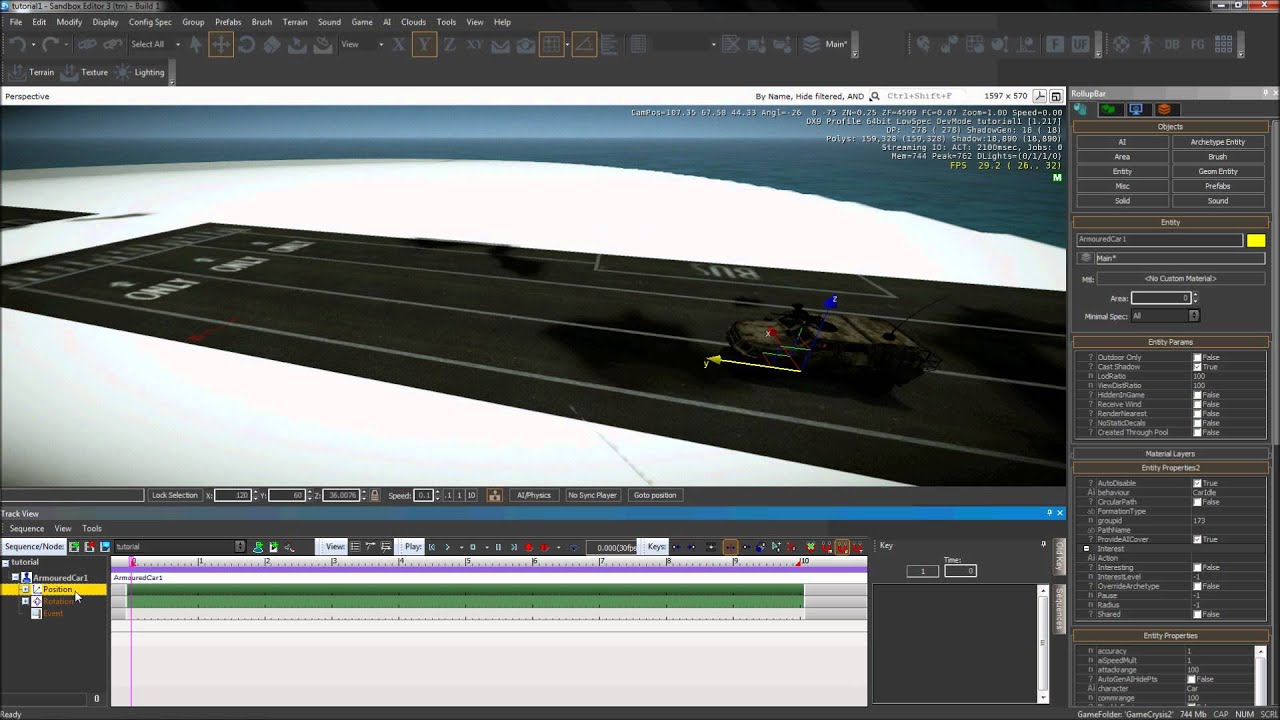Toggle the Outdoor Only checkbox
Viewport: 1280px width, 720px height.
click(x=1197, y=357)
